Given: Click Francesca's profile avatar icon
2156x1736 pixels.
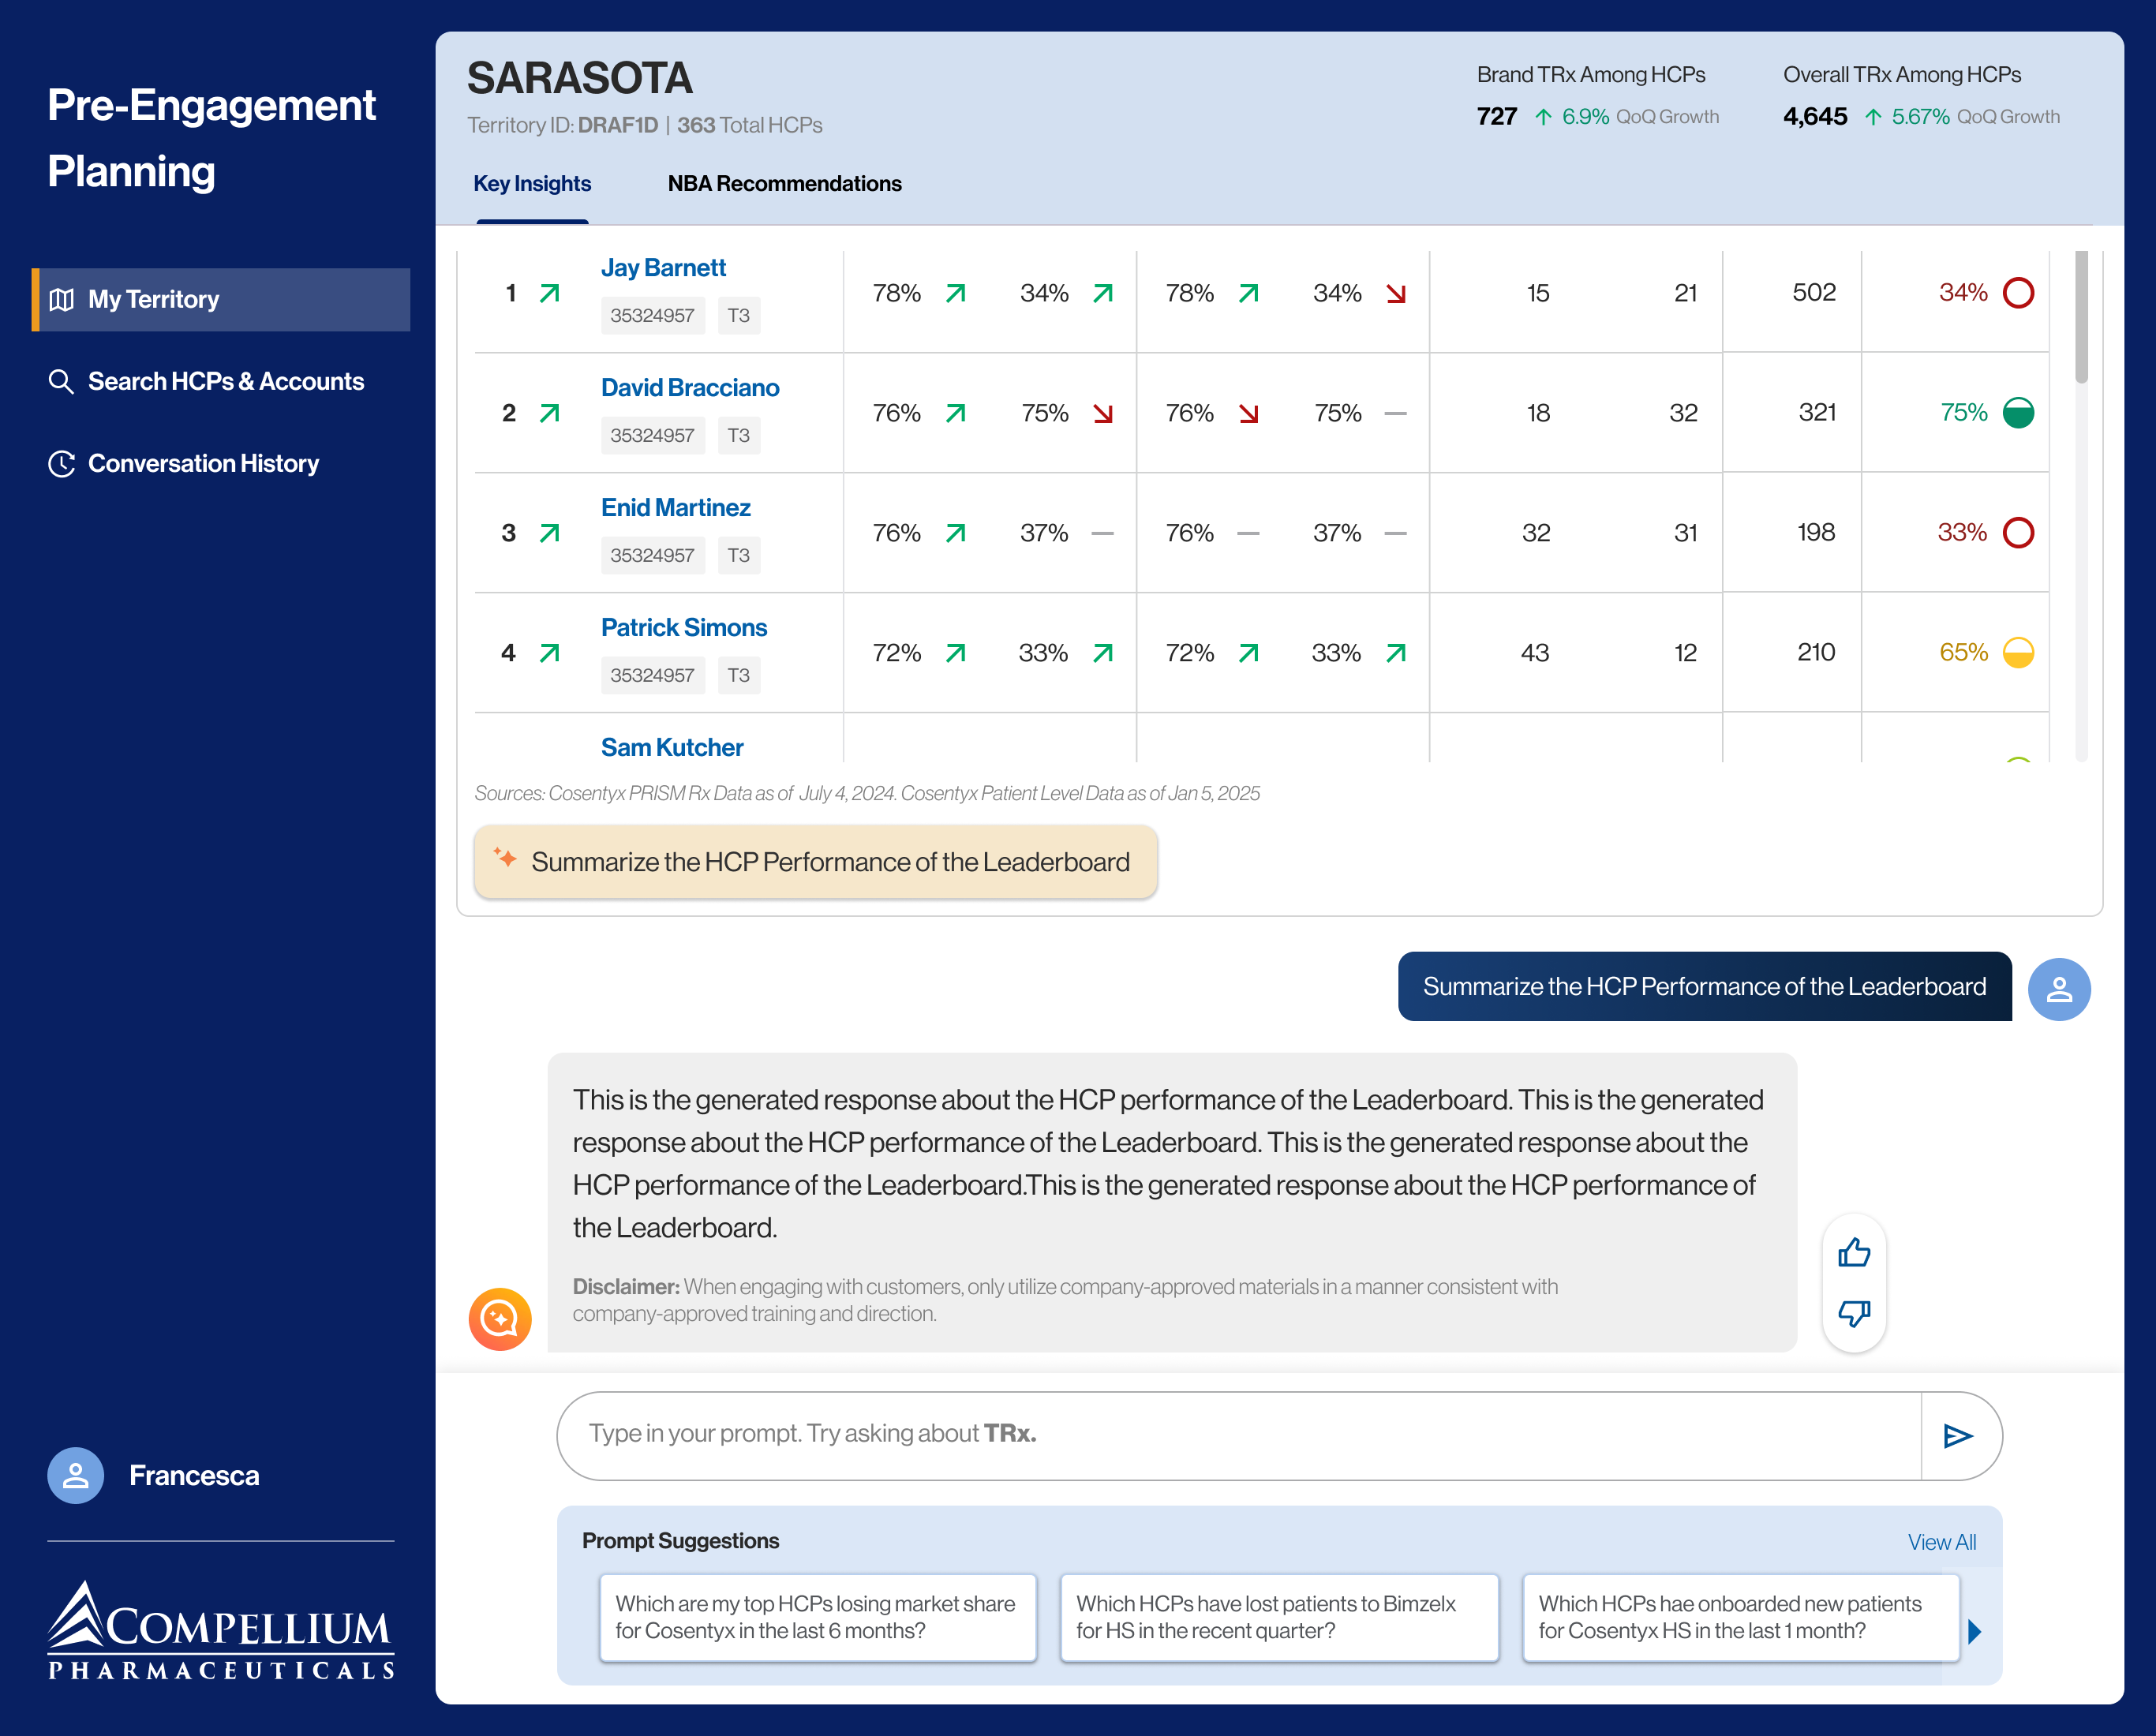Looking at the screenshot, I should tap(76, 1476).
